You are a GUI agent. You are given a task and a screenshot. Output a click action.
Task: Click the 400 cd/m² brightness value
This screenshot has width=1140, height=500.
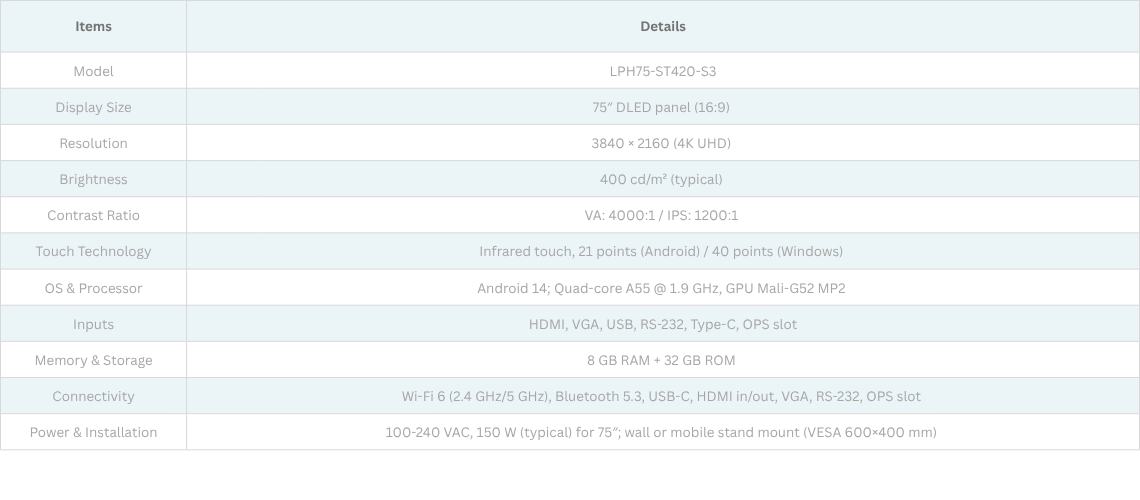tap(662, 179)
